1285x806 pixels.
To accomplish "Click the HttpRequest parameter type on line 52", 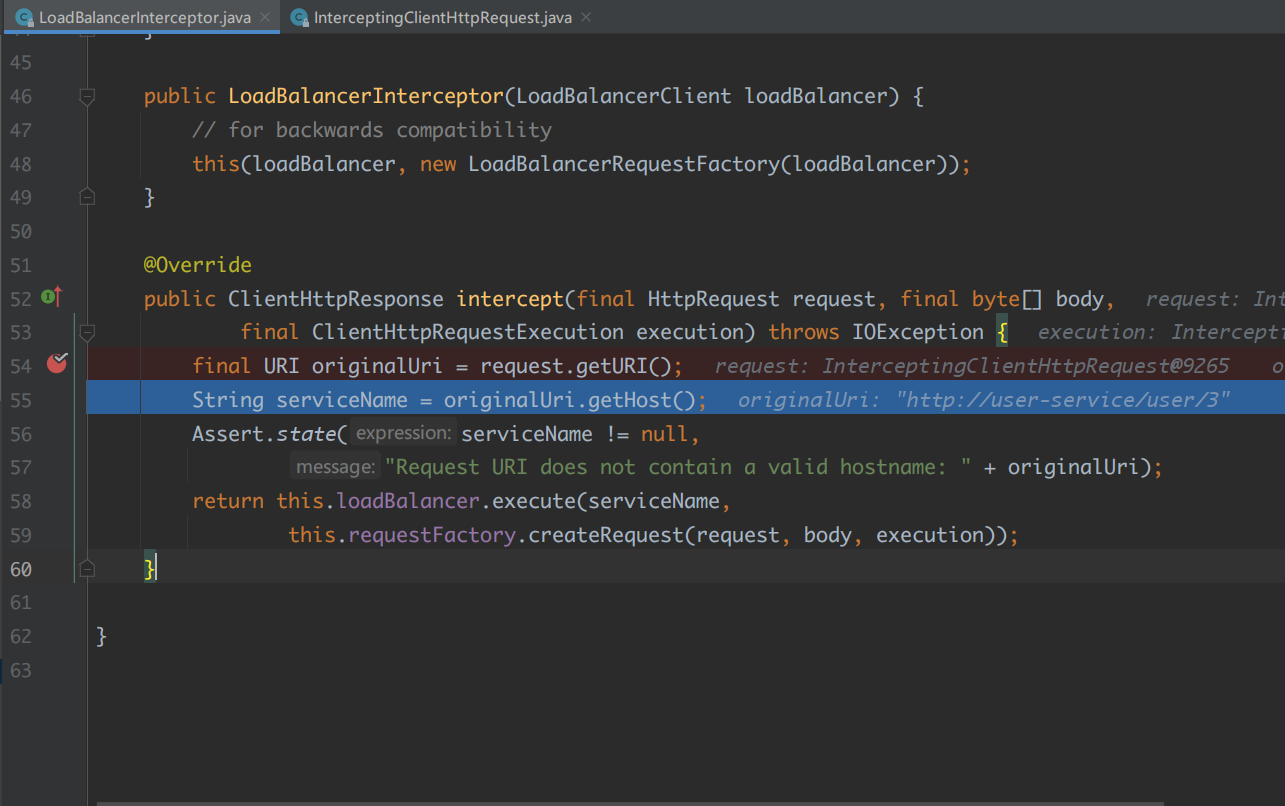I will tap(714, 299).
